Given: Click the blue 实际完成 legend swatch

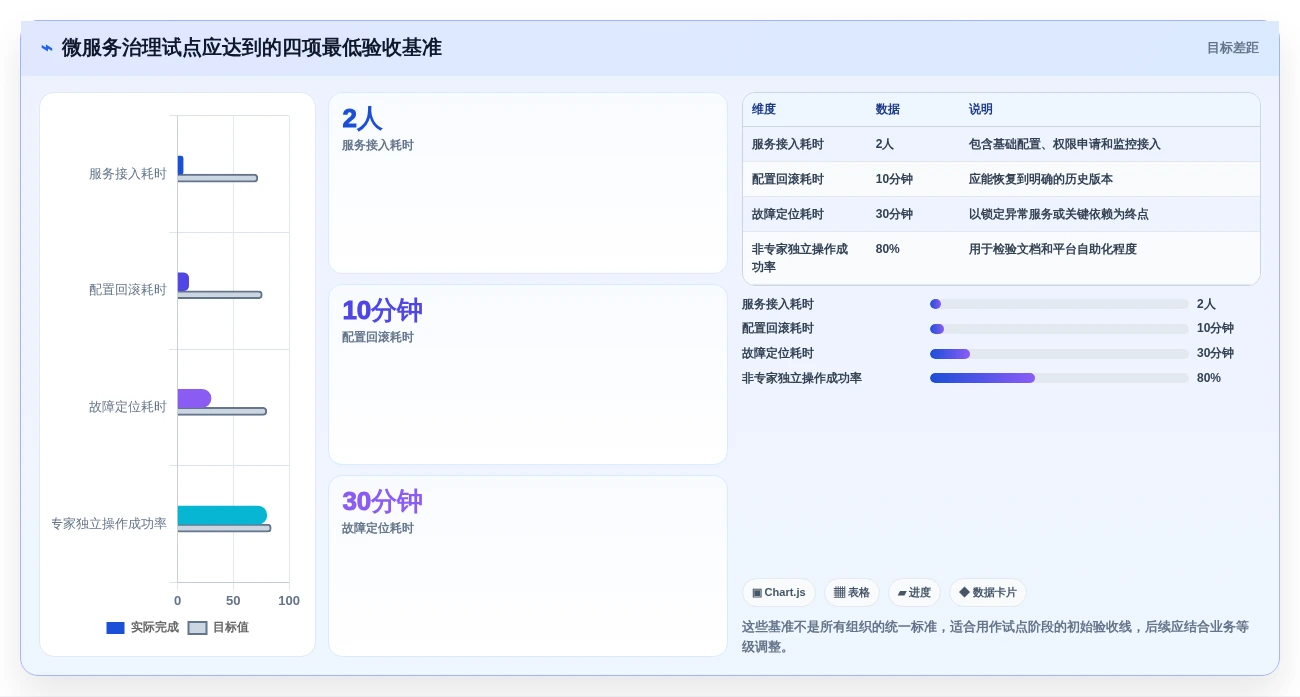Looking at the screenshot, I should click(115, 628).
